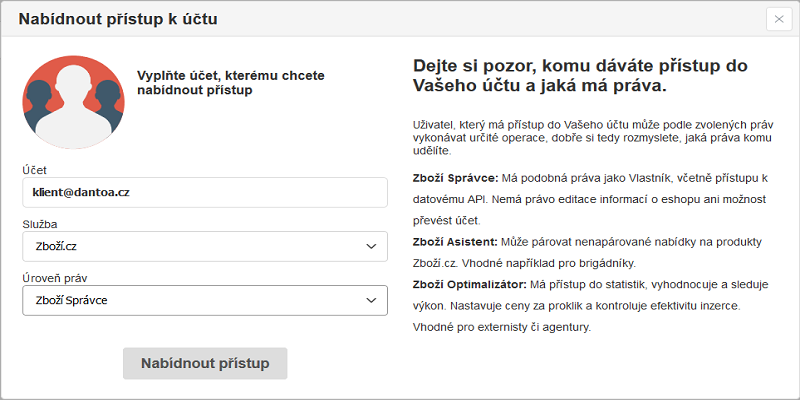Close the Nabídnout přístup k účtu dialog
The width and height of the screenshot is (800, 400).
pos(780,19)
